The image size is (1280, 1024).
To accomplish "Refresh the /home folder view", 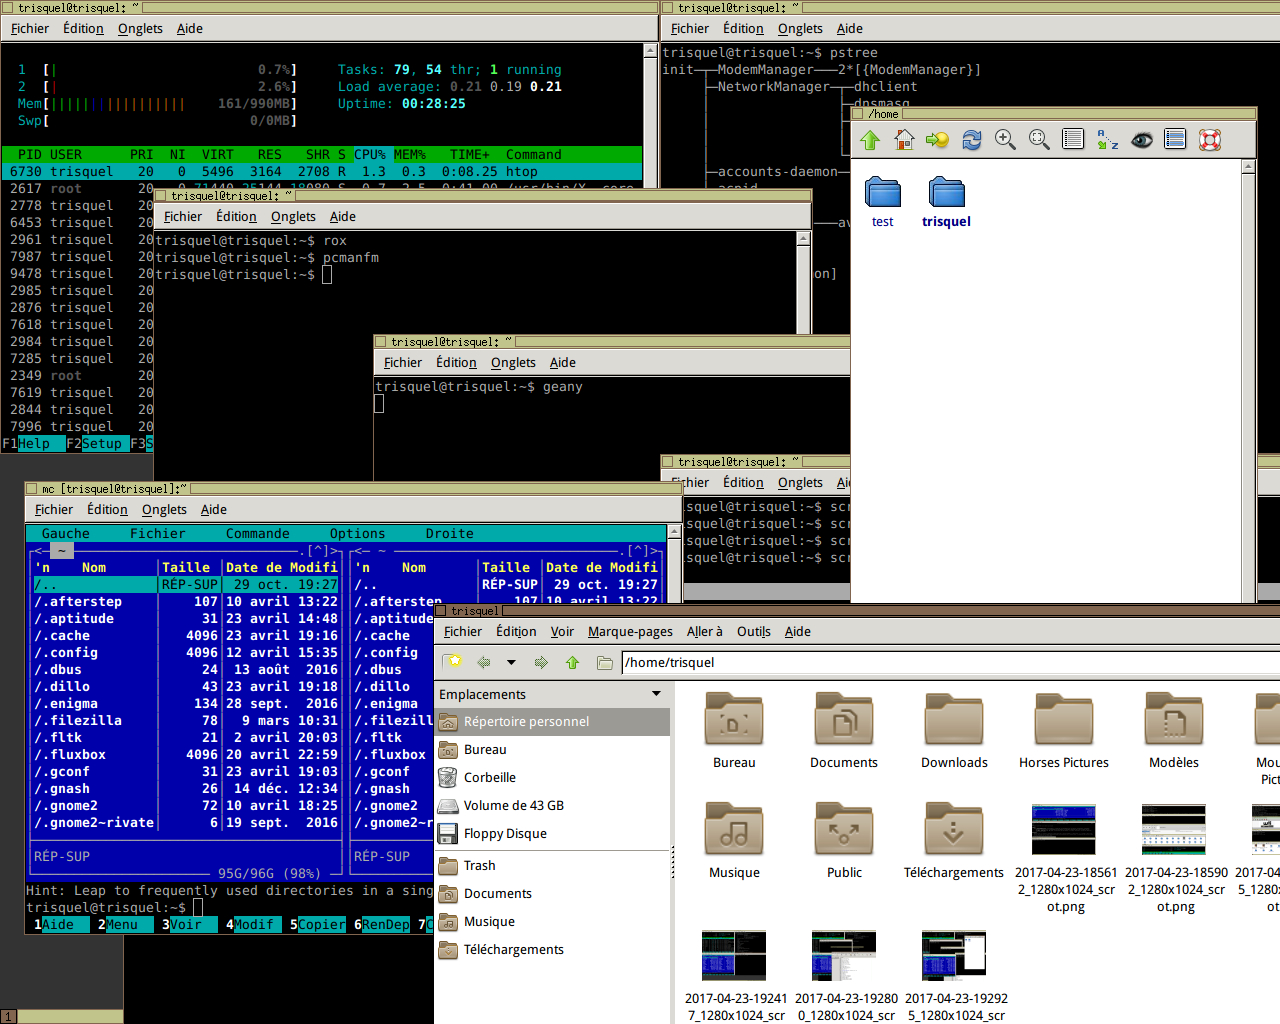I will click(x=971, y=141).
